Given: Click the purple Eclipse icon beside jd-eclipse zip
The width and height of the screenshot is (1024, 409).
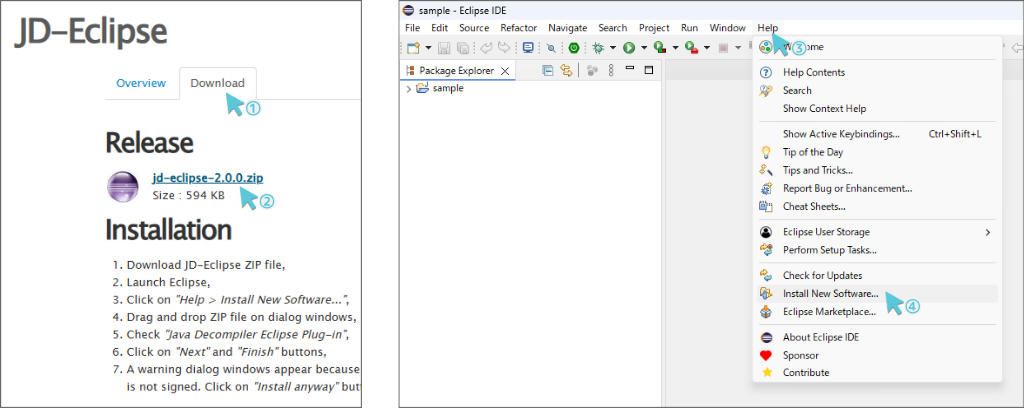Looking at the screenshot, I should point(125,186).
